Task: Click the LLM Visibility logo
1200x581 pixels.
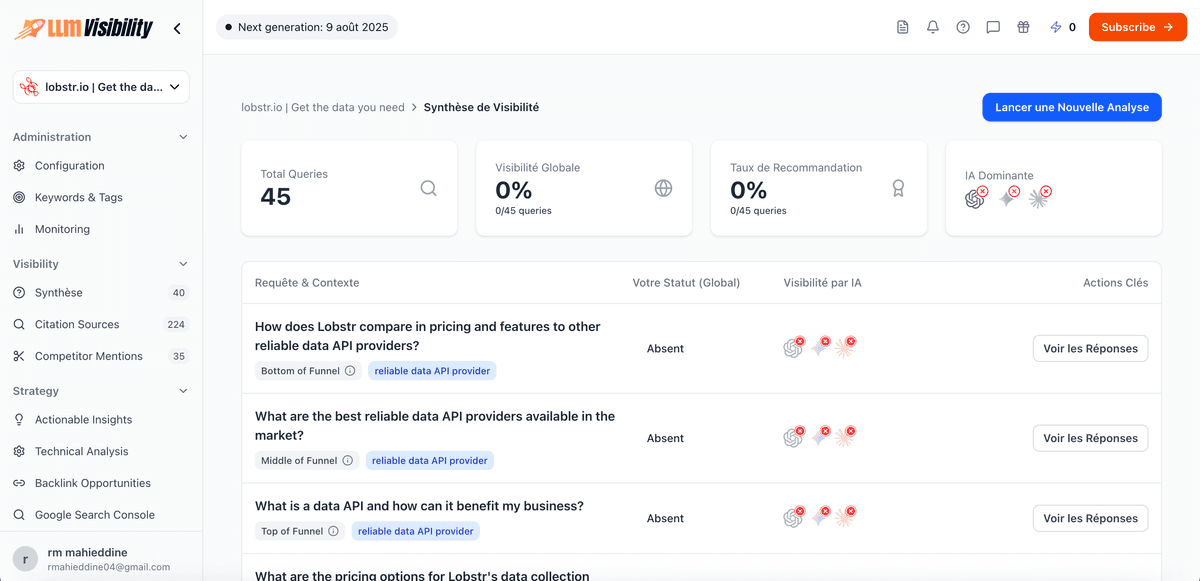Action: point(84,28)
